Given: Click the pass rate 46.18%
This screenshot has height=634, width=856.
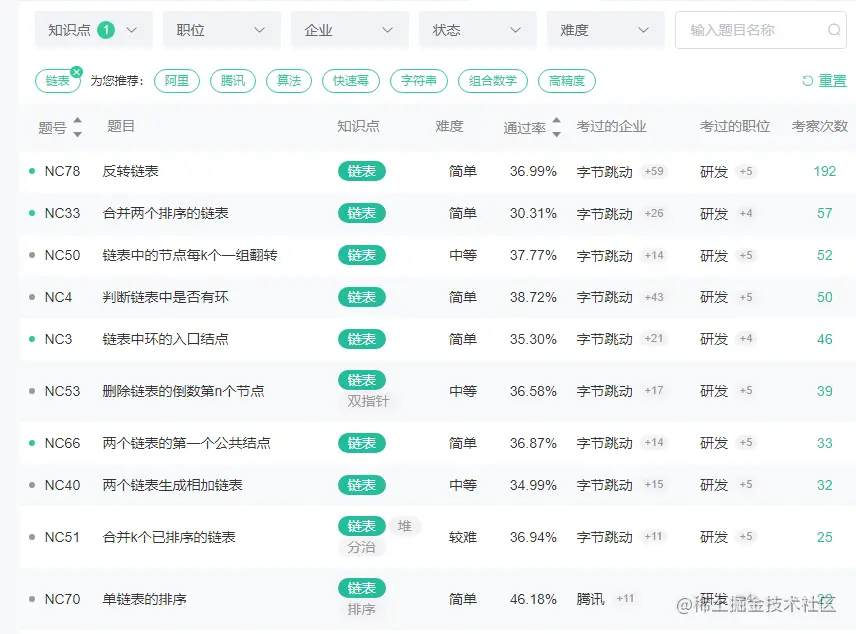Looking at the screenshot, I should click(x=533, y=600).
